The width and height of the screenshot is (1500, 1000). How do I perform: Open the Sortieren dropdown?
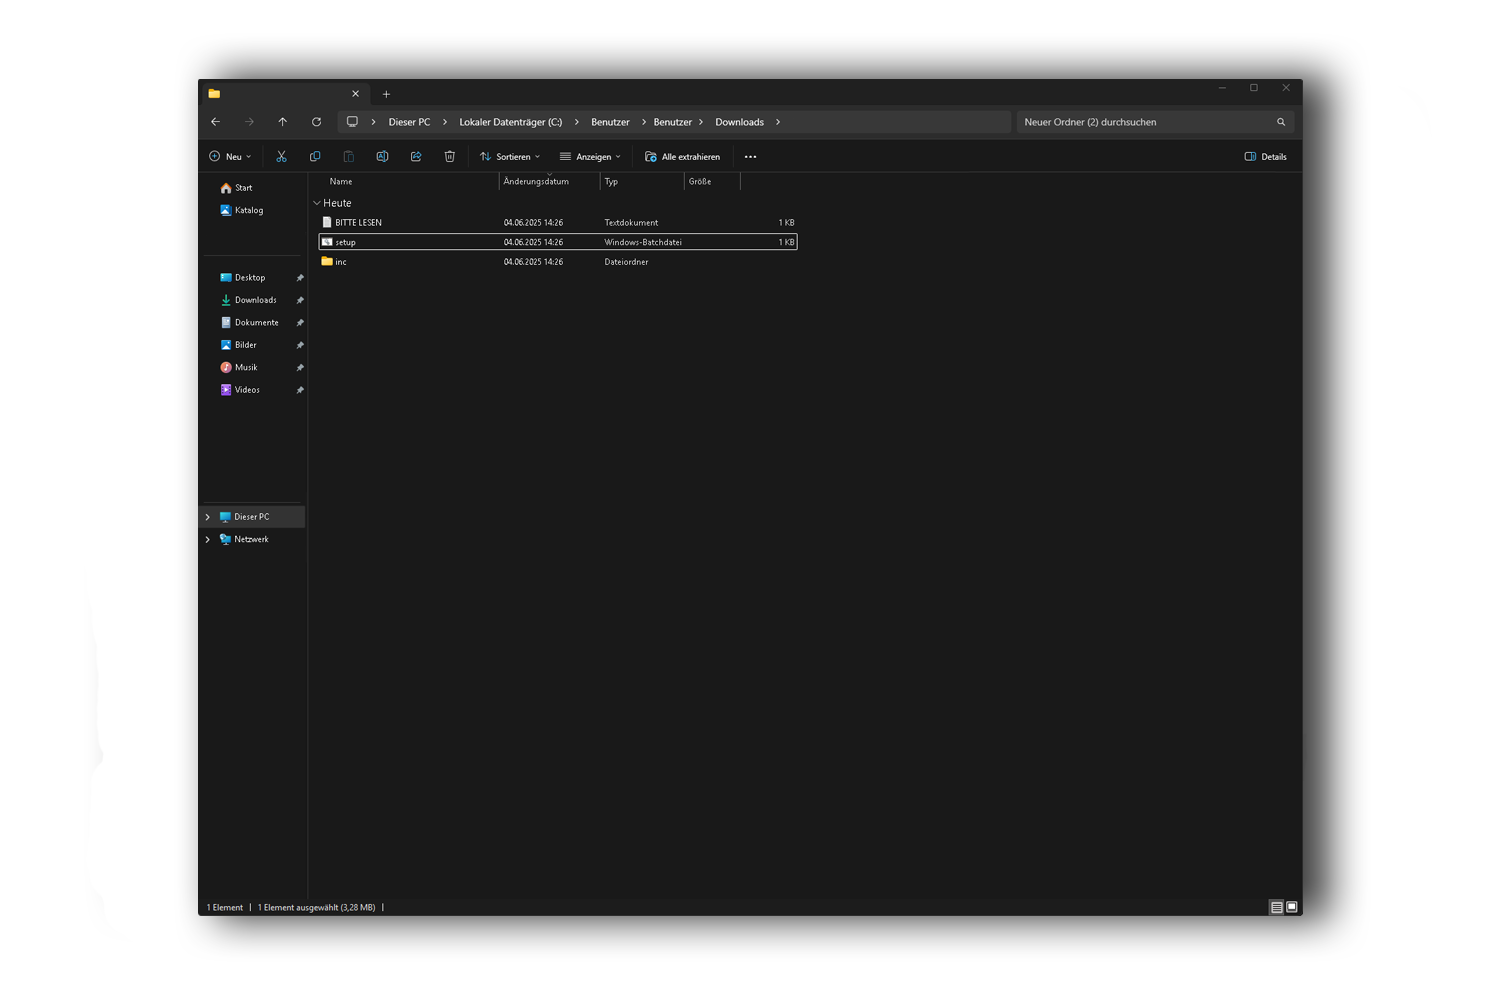tap(510, 157)
